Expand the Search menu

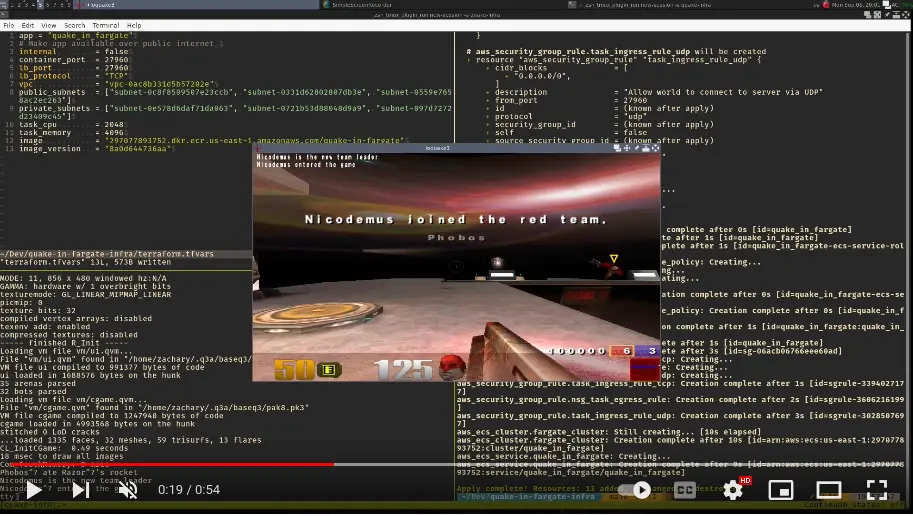pos(75,25)
